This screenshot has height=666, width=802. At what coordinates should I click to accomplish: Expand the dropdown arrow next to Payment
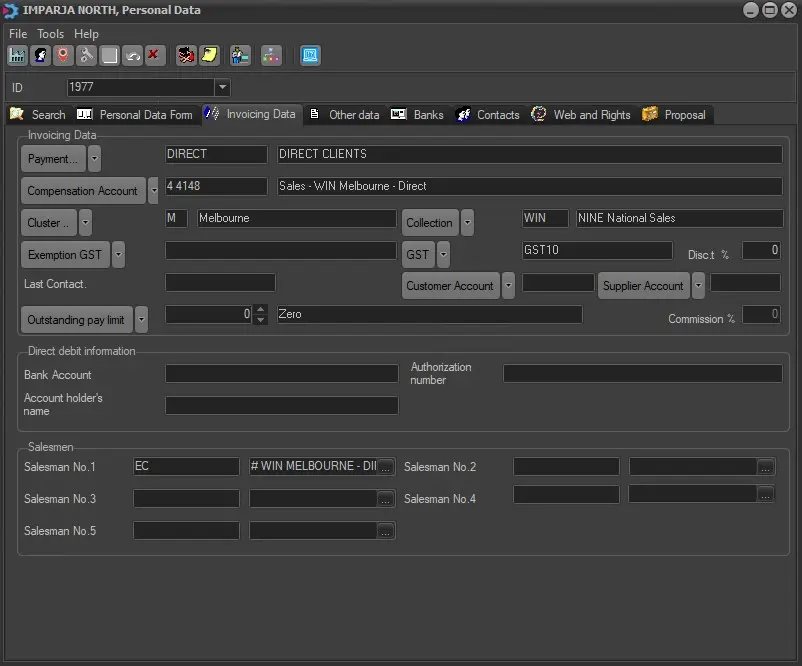click(94, 159)
